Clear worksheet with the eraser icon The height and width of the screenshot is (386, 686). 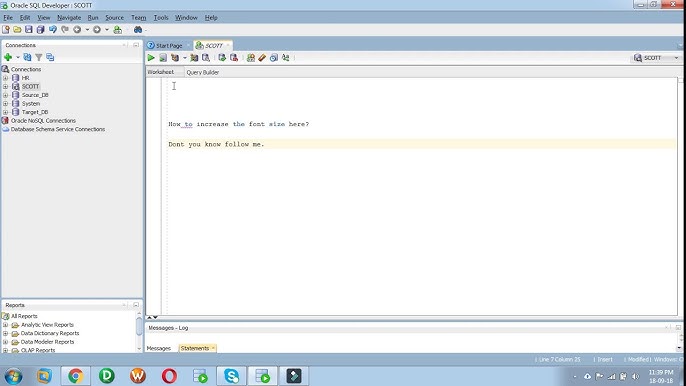tap(262, 58)
